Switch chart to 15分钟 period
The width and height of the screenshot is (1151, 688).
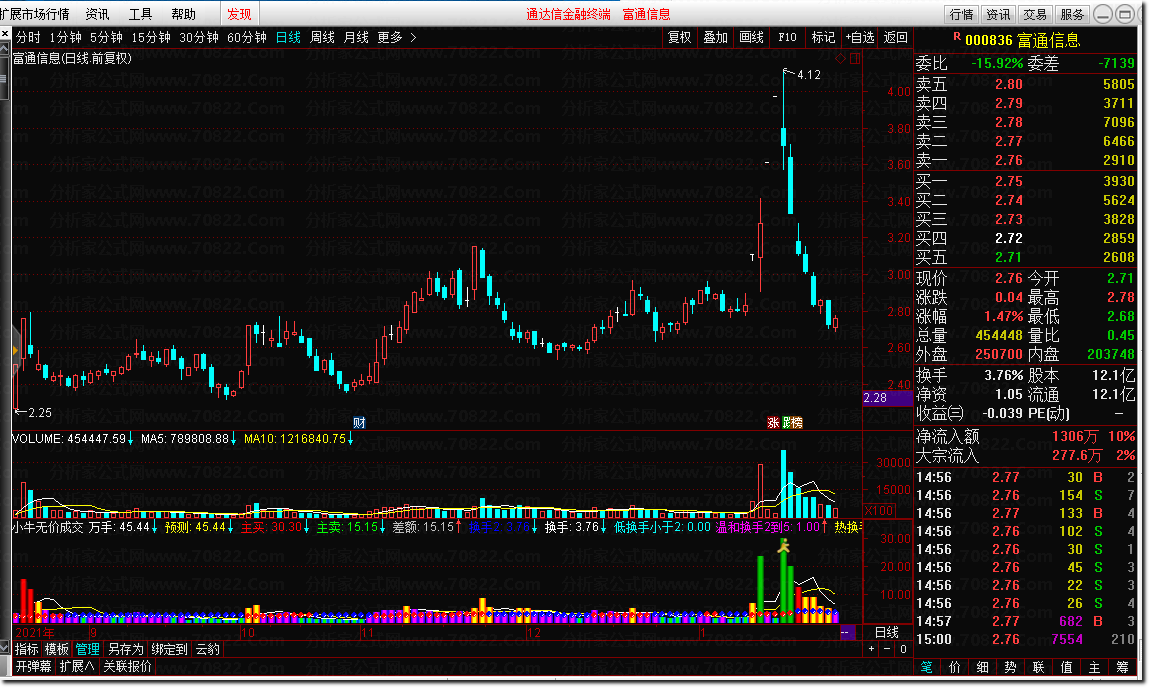[x=150, y=37]
